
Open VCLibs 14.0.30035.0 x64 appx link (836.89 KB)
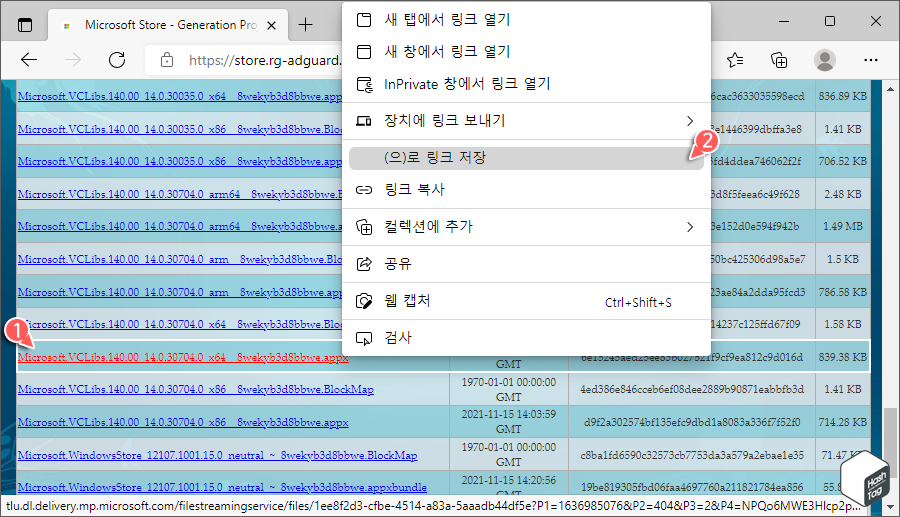coord(180,96)
